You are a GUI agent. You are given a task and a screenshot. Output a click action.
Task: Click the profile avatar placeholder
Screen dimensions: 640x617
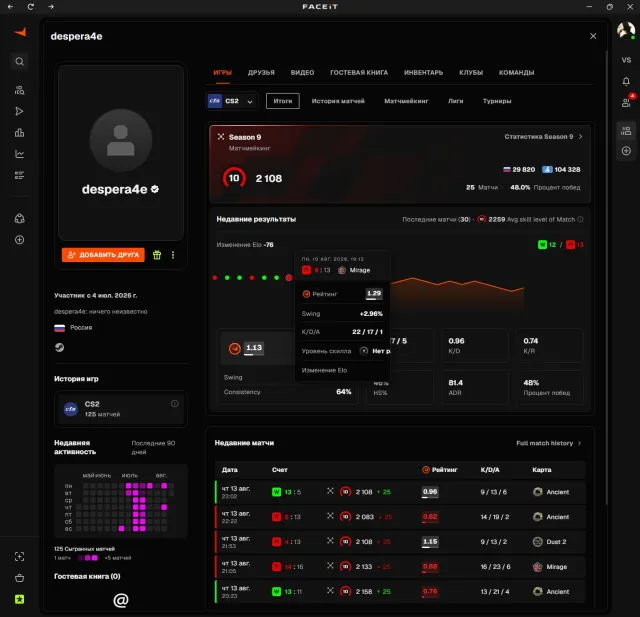point(121,140)
